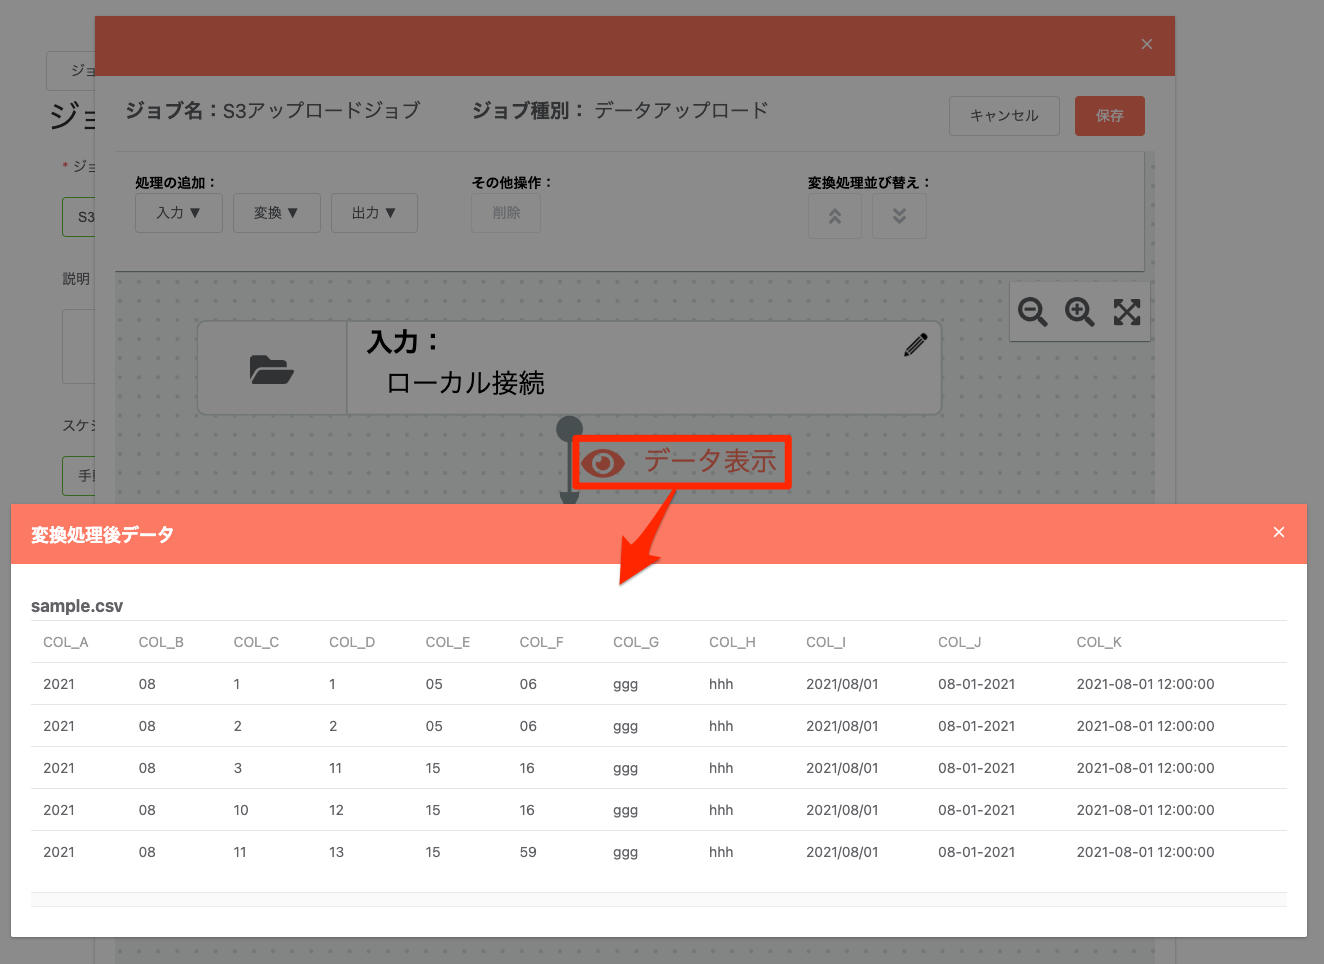Screen dimensions: 1324x964
Task: Click the COL_A column header
Action: (65, 642)
